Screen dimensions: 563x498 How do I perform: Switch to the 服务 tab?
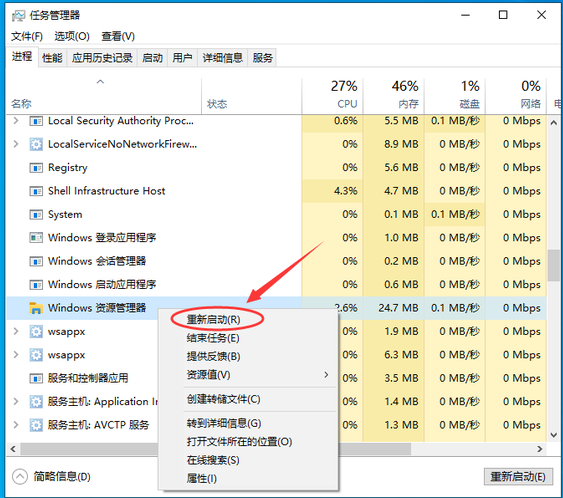(x=262, y=58)
